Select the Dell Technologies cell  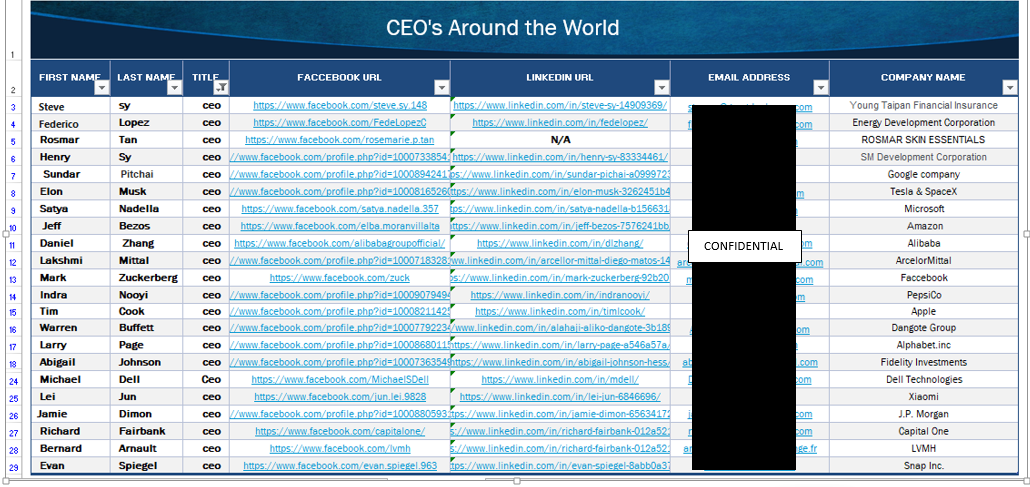click(x=923, y=379)
